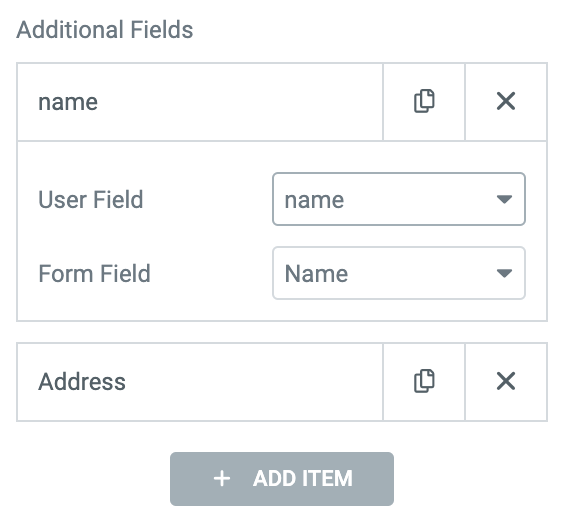Click the User Field dropdown arrow
This screenshot has width=562, height=530.
coord(504,199)
